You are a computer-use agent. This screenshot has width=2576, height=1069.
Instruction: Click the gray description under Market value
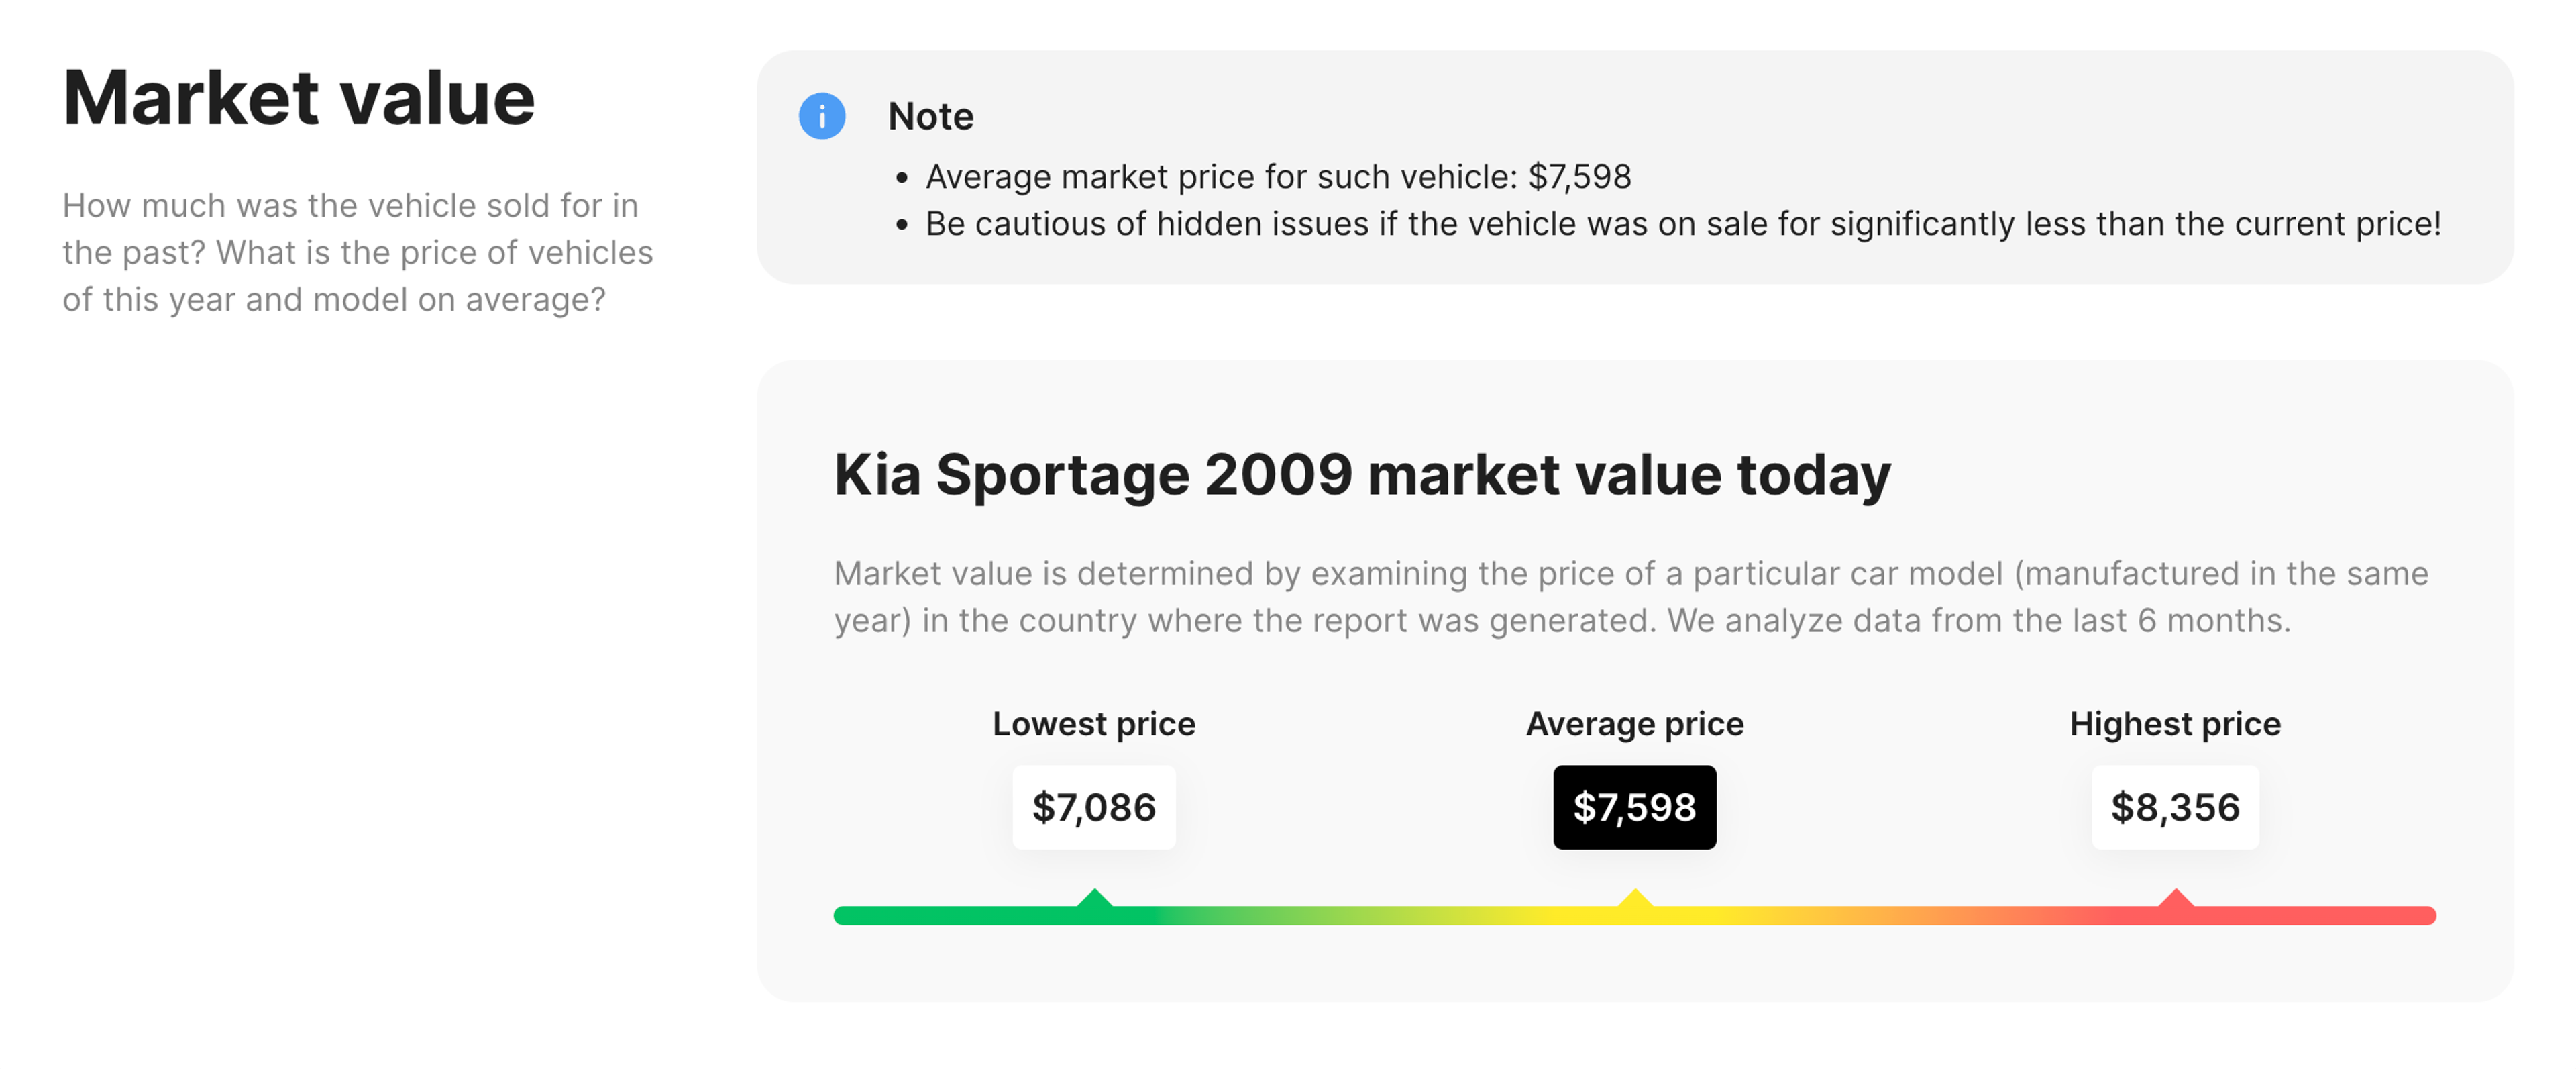click(357, 252)
